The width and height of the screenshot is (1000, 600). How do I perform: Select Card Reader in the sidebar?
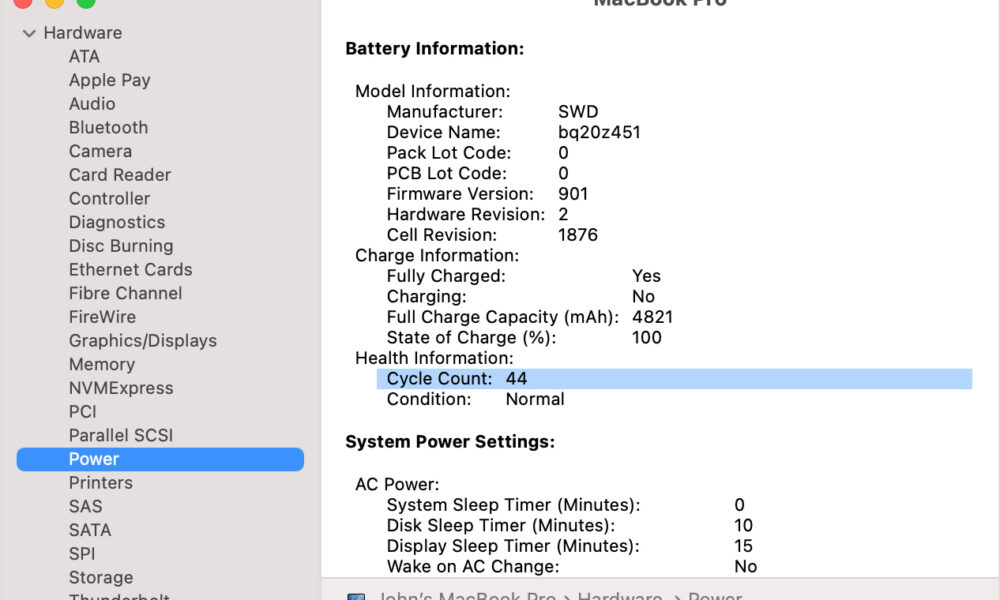(x=119, y=175)
